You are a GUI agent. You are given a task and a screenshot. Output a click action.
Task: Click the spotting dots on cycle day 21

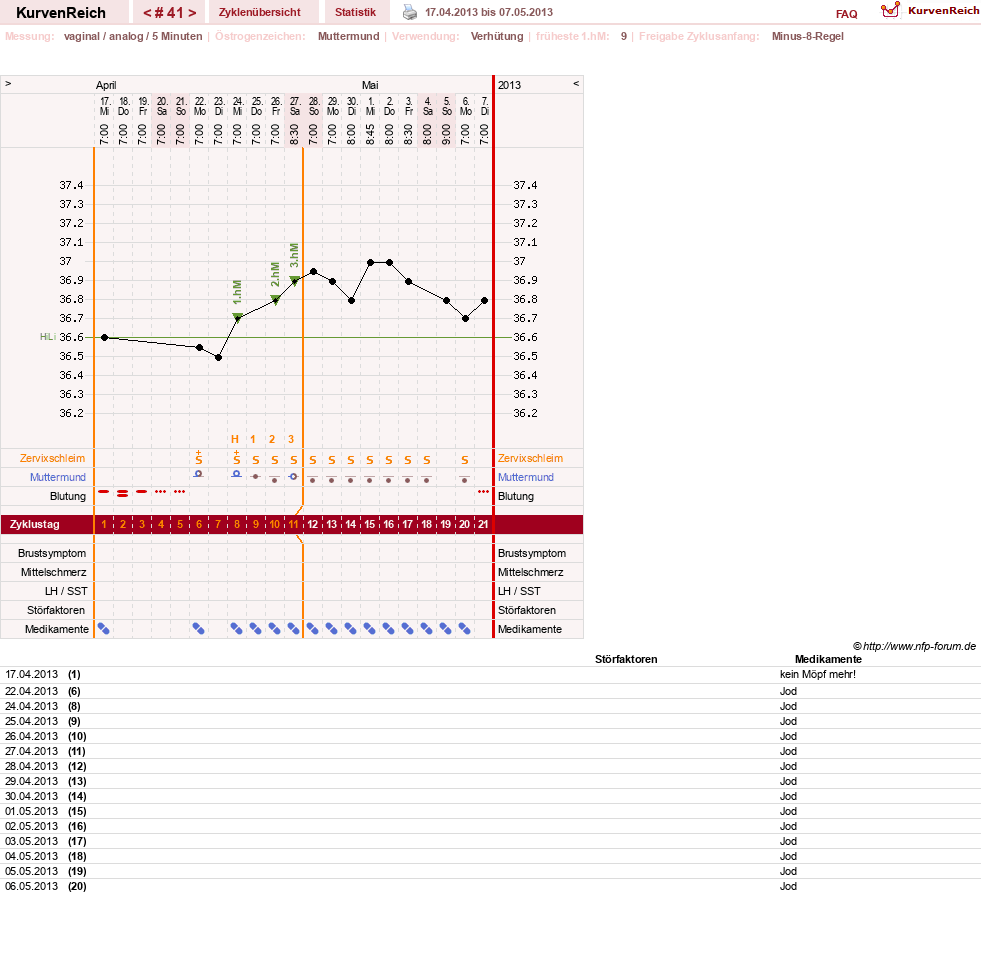point(483,492)
